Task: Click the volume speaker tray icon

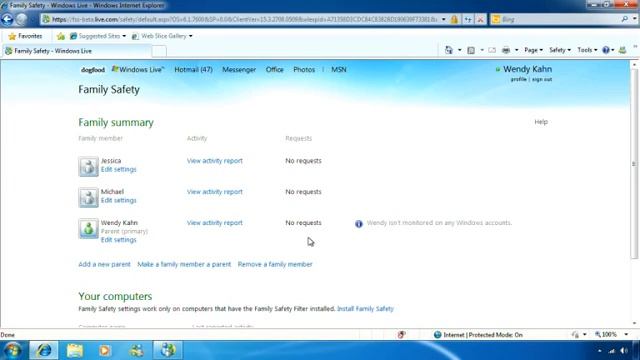Action: pyautogui.click(x=624, y=351)
